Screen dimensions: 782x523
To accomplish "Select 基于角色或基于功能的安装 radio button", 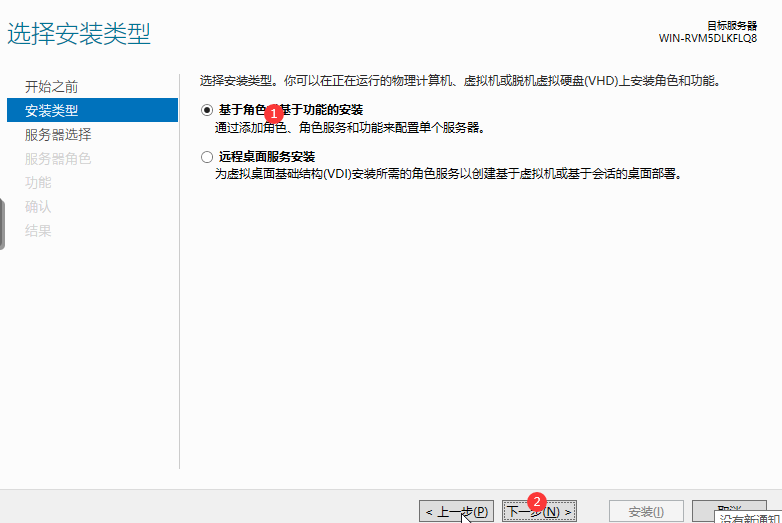I will tap(207, 110).
